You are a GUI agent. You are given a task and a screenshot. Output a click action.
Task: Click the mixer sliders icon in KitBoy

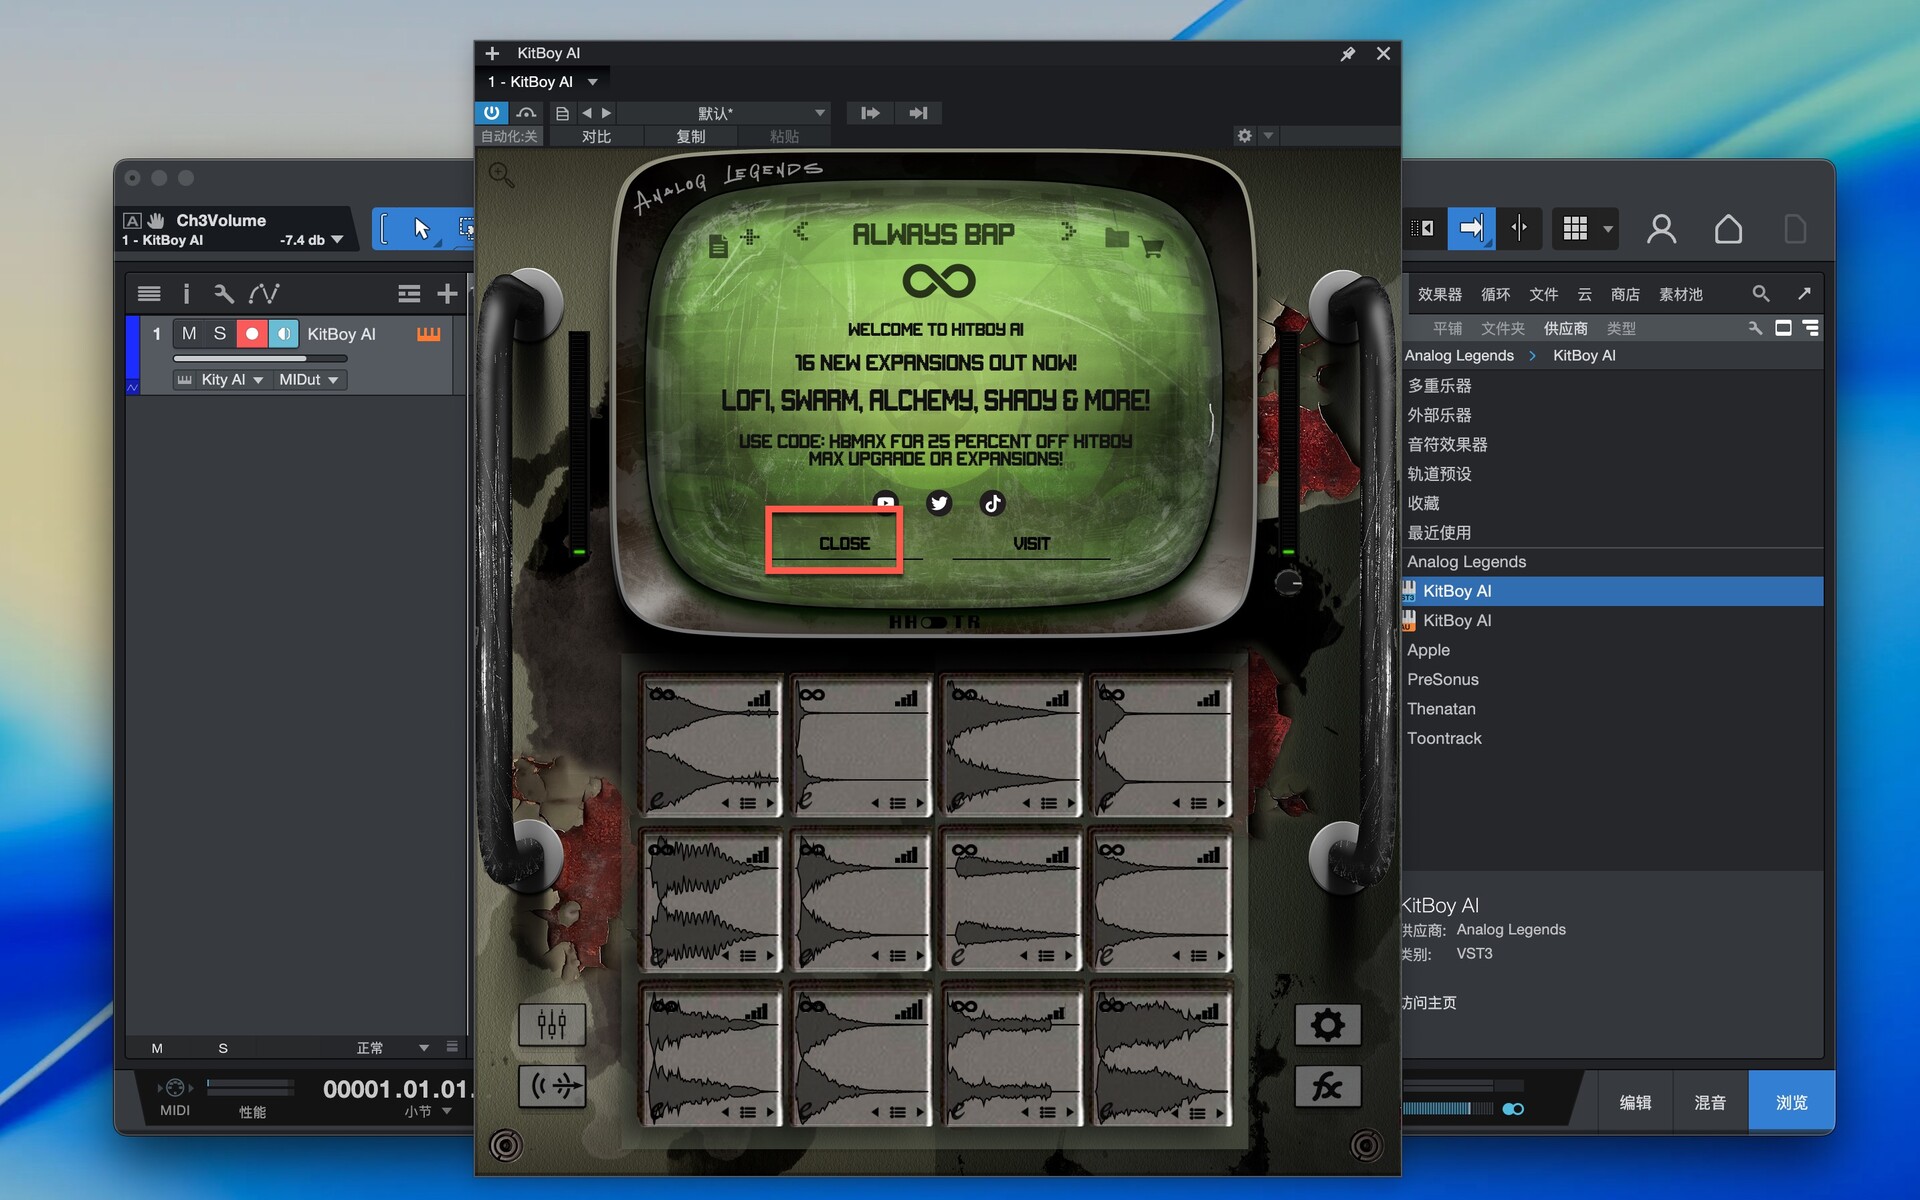[x=552, y=1024]
